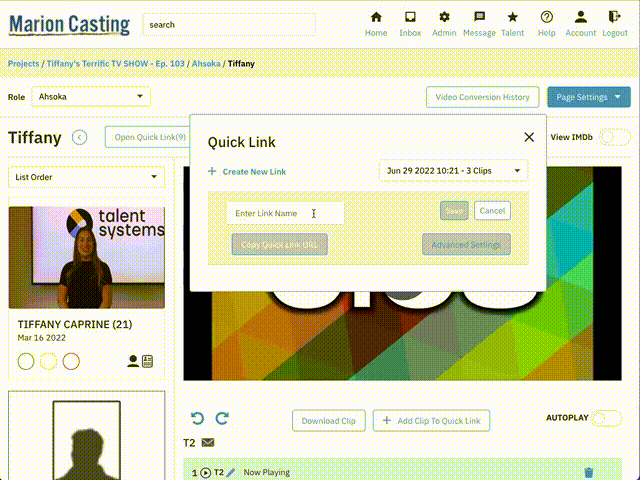Click the Enter Link Name field
The height and width of the screenshot is (480, 640).
pyautogui.click(x=285, y=213)
